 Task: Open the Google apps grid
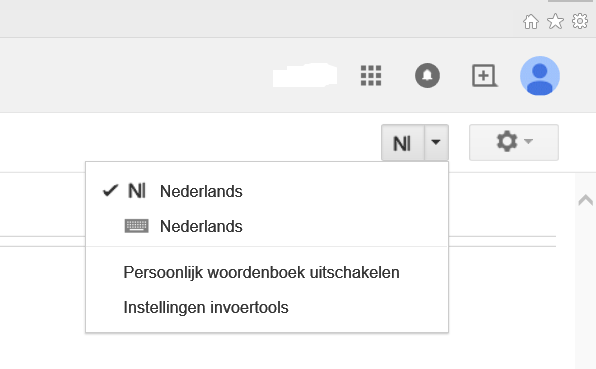point(371,76)
